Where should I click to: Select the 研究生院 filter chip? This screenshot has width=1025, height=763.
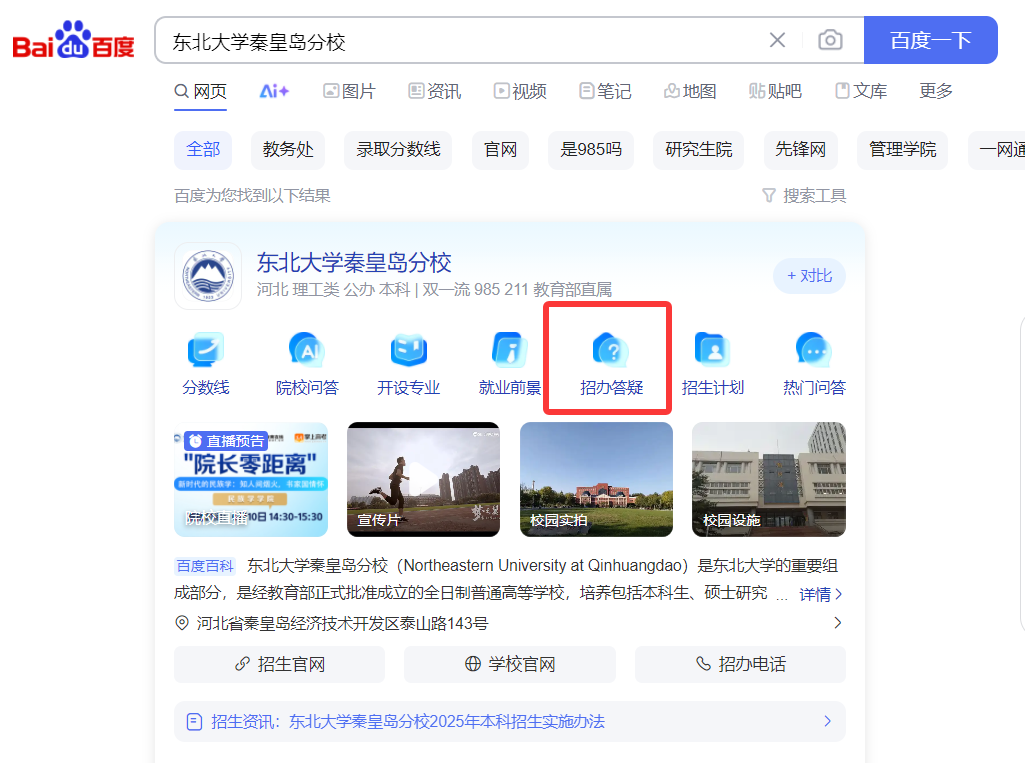698,149
